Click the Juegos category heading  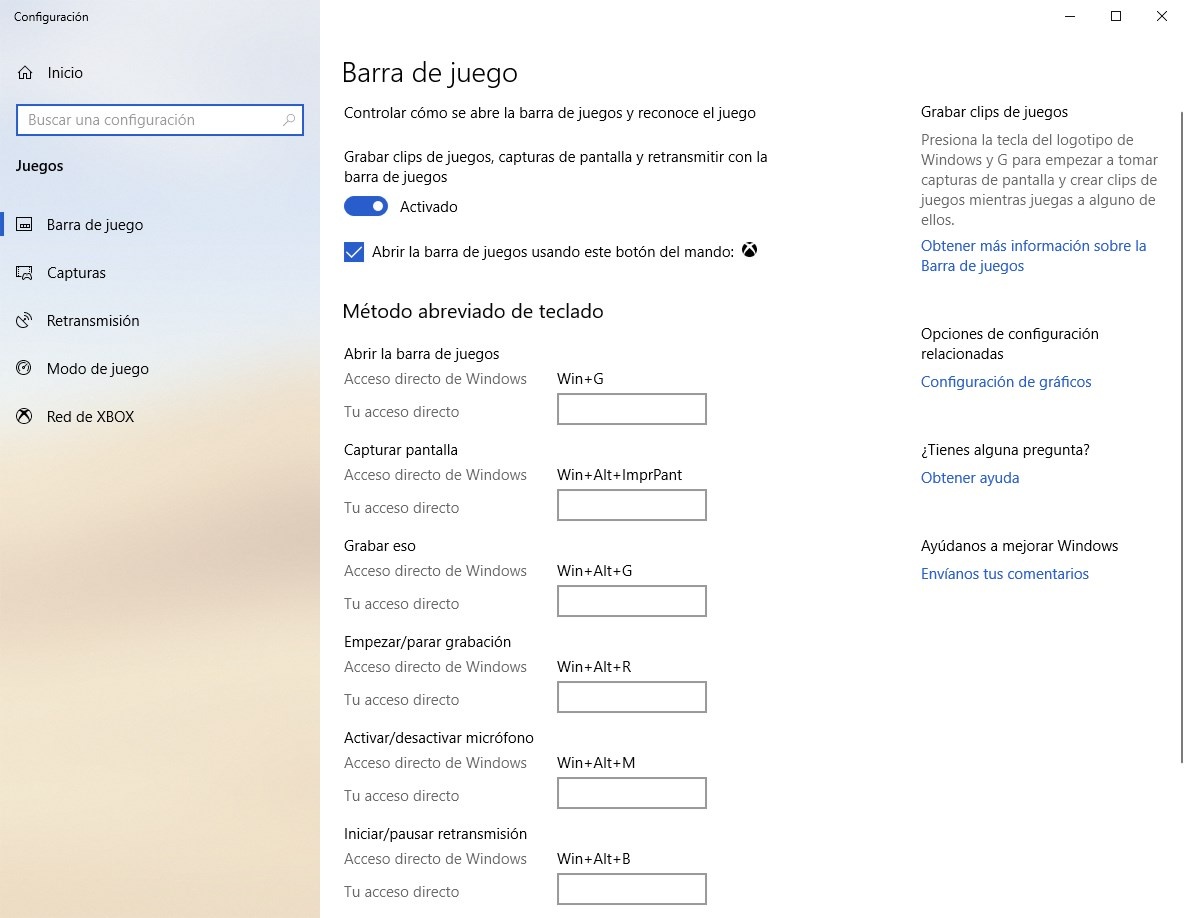[39, 165]
